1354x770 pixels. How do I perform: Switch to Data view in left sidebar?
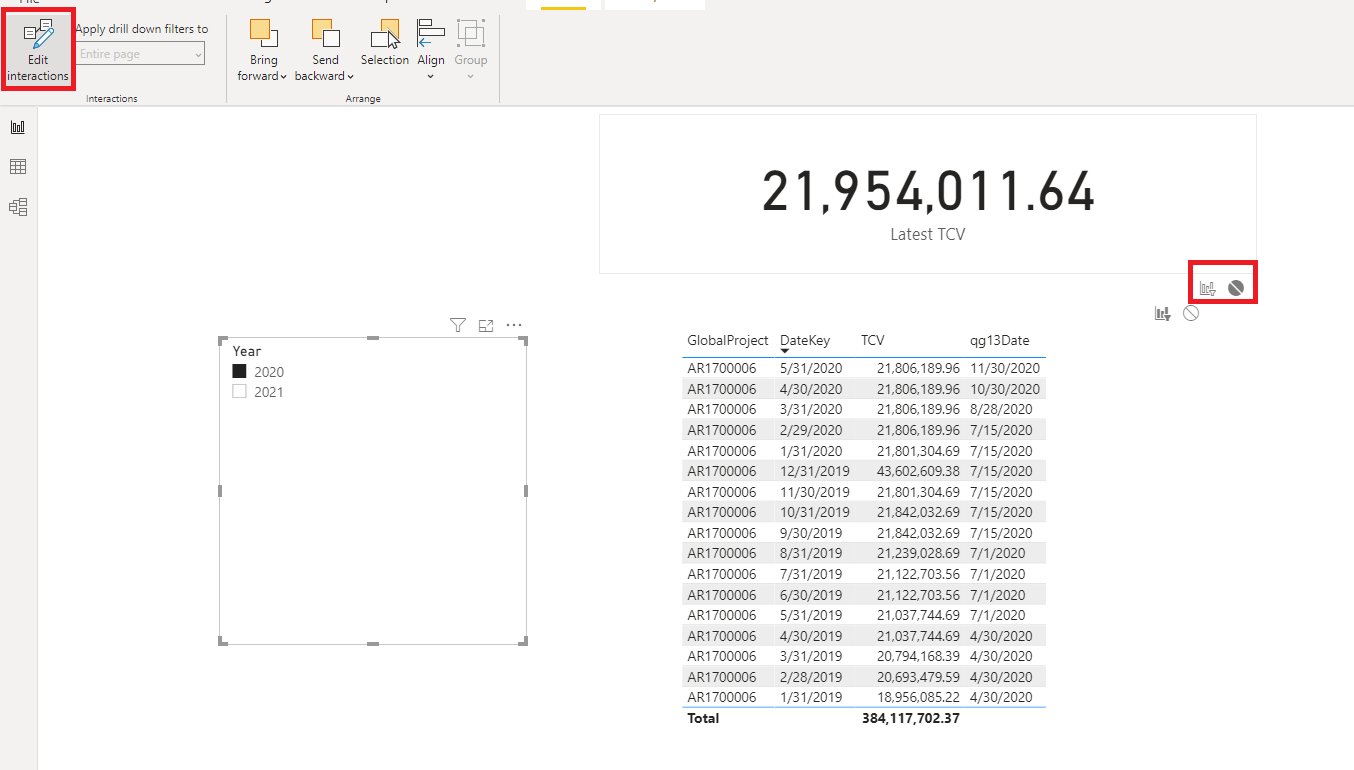(x=18, y=167)
